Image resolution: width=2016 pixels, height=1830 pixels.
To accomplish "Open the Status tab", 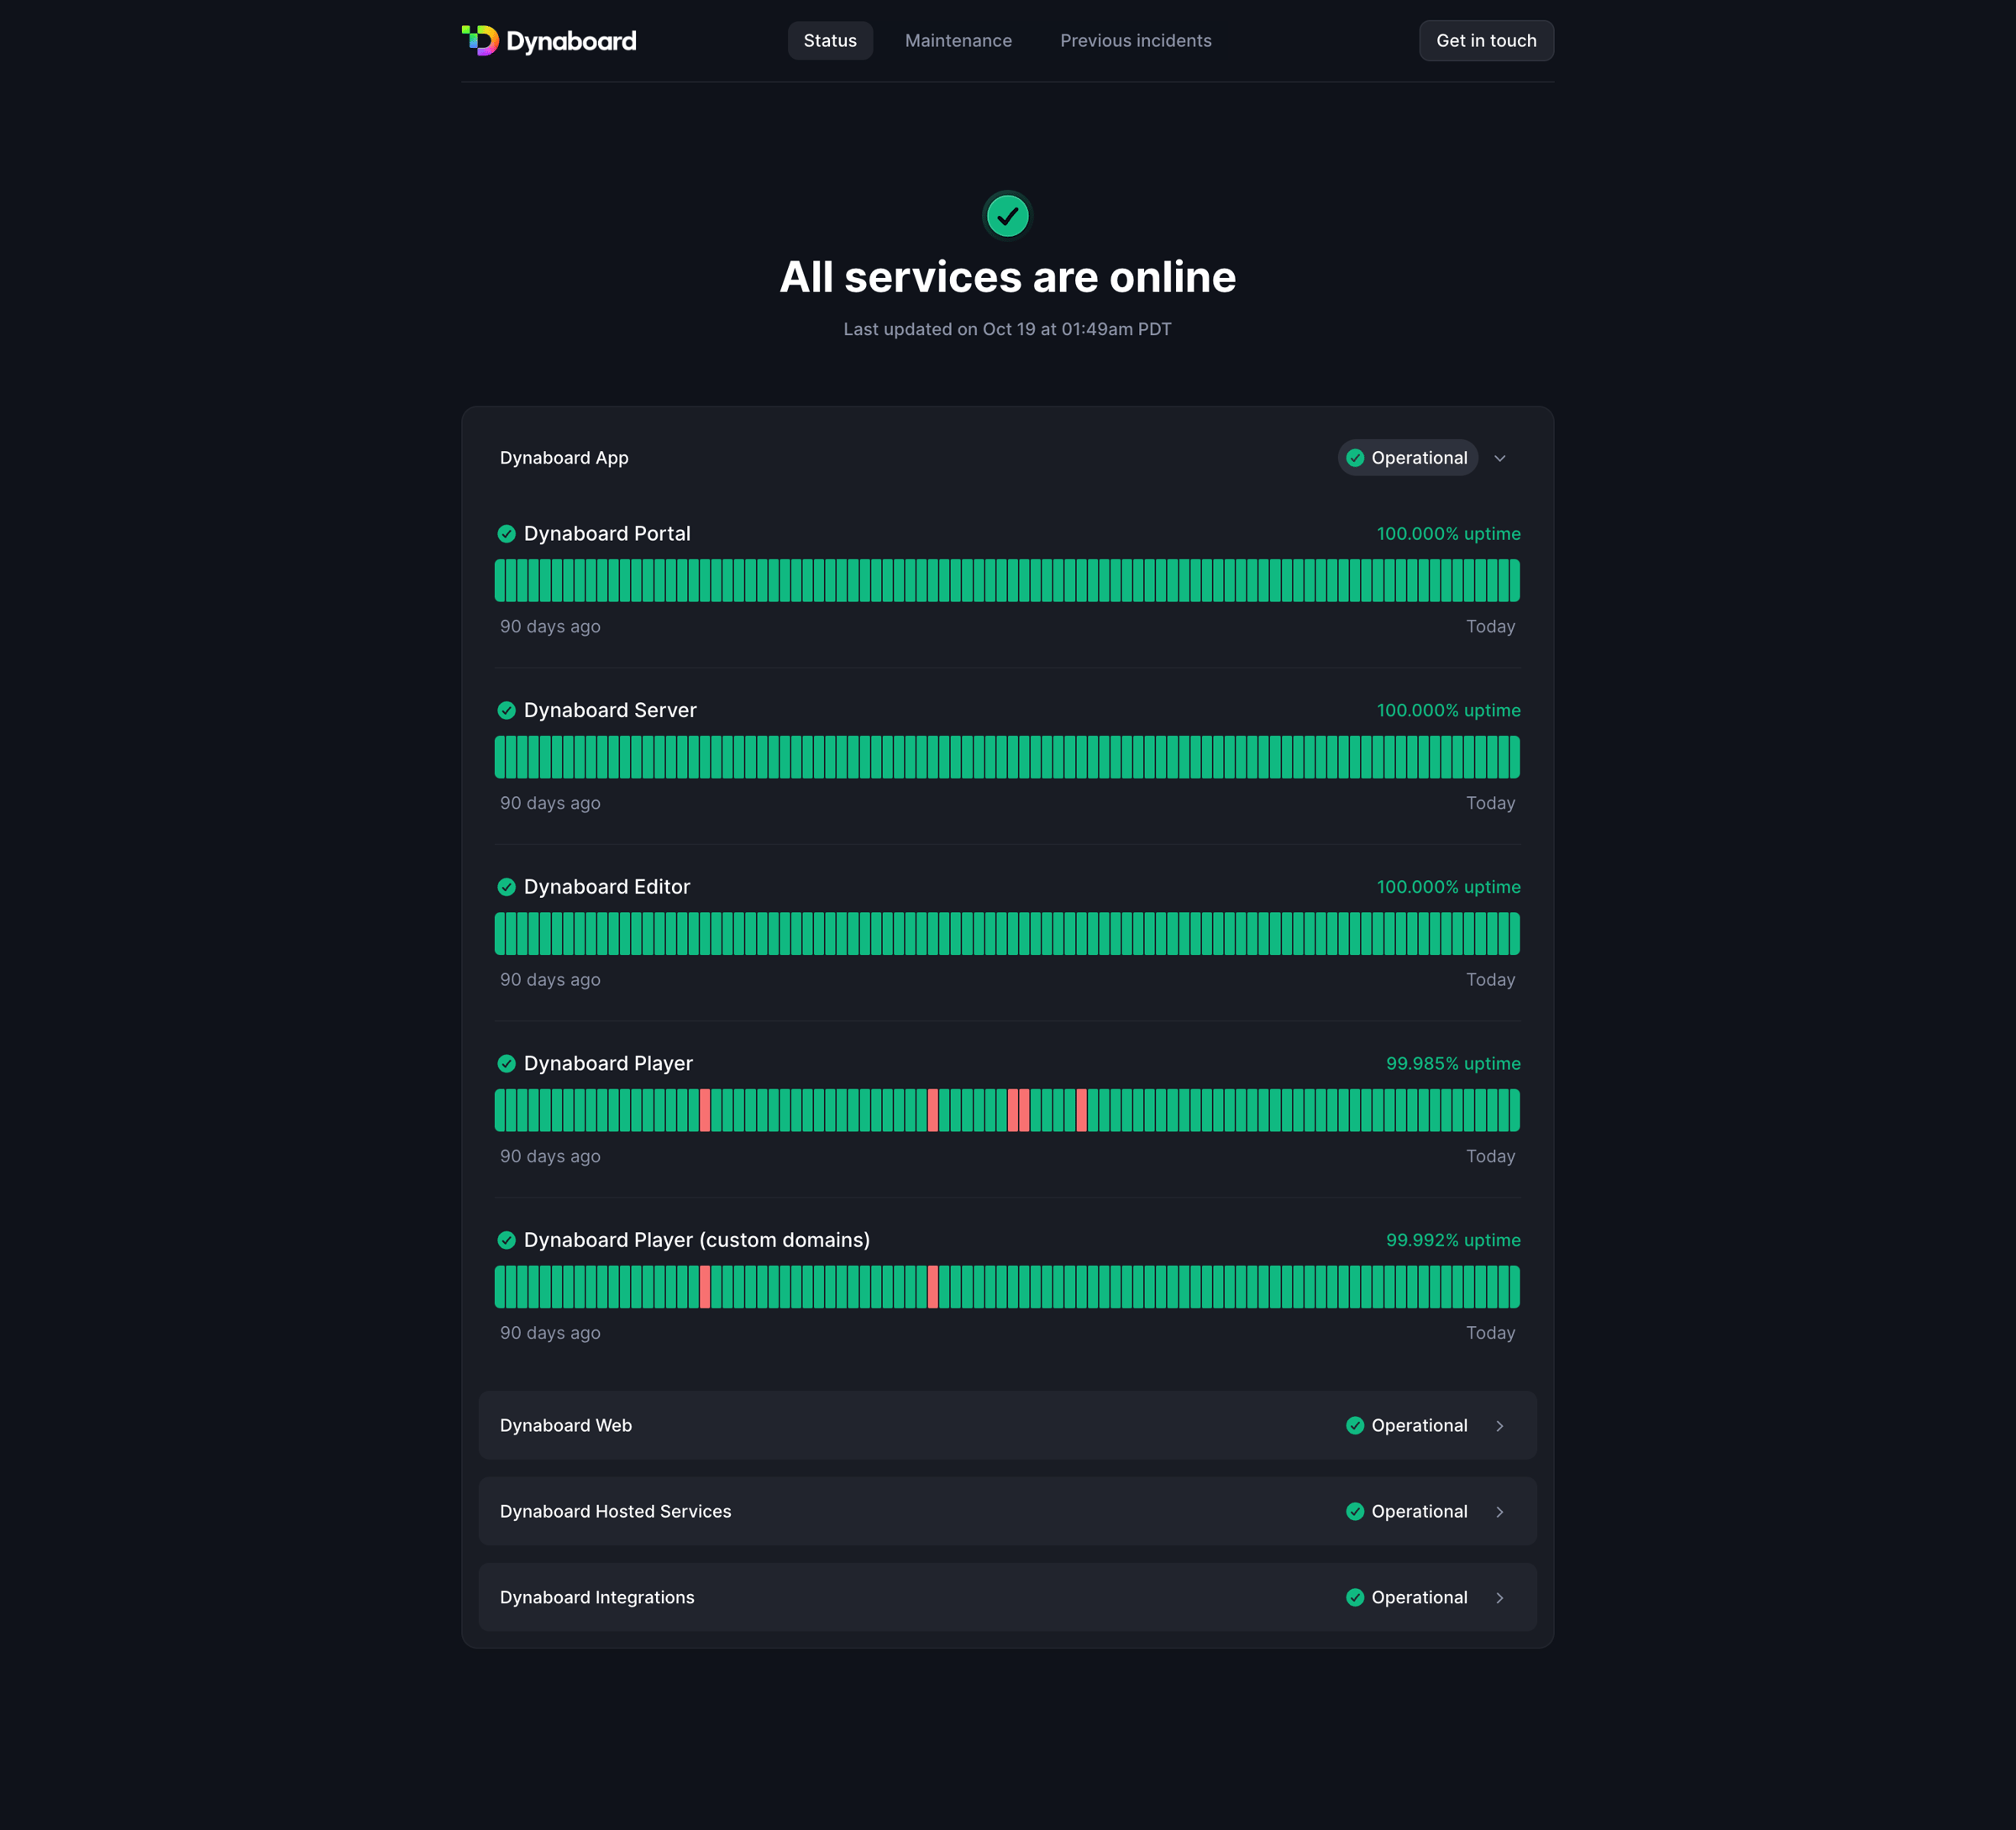I will [830, 41].
